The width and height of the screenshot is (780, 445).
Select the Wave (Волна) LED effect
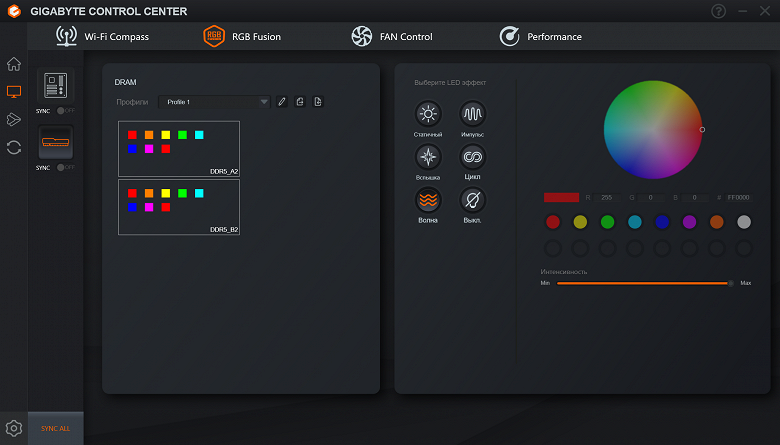pos(428,200)
